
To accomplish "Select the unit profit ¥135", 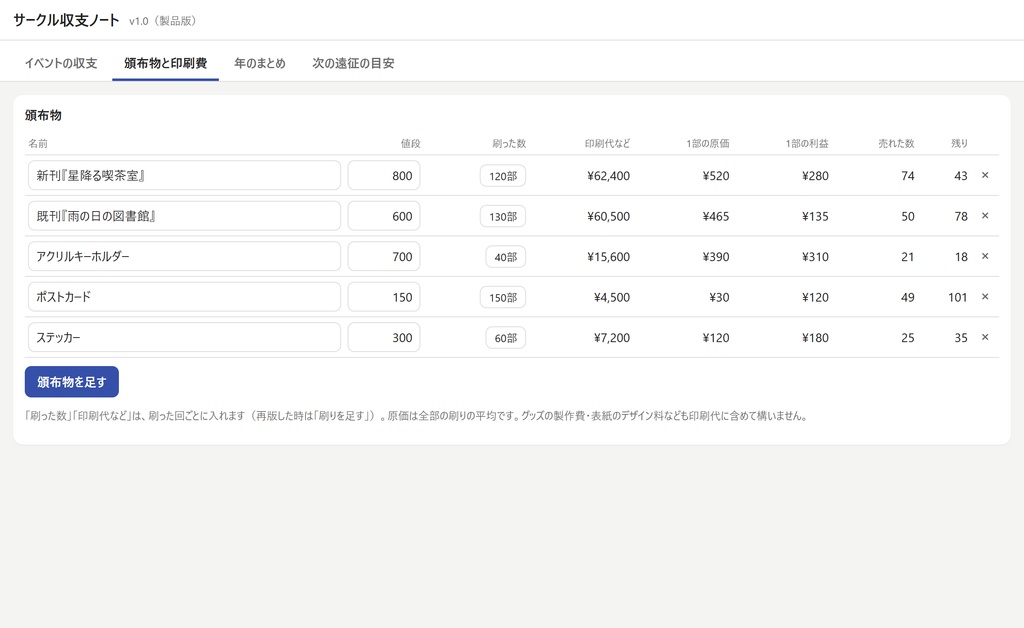I will tap(815, 216).
